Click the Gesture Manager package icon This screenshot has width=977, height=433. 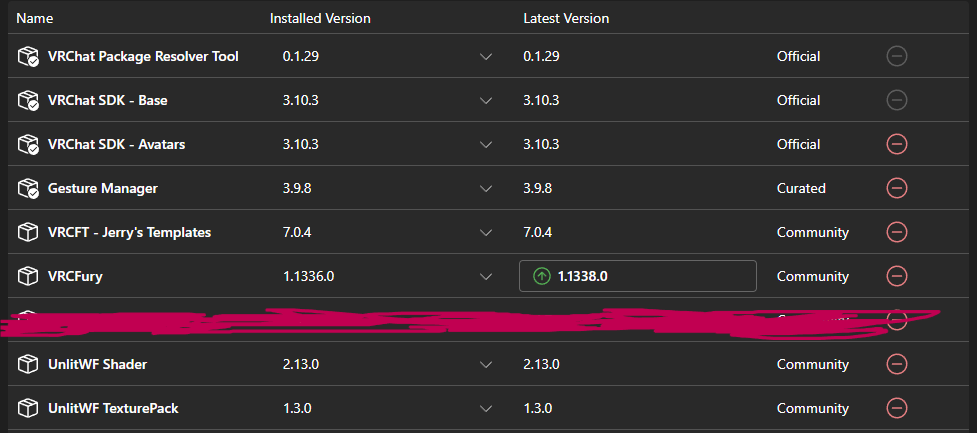pos(28,188)
